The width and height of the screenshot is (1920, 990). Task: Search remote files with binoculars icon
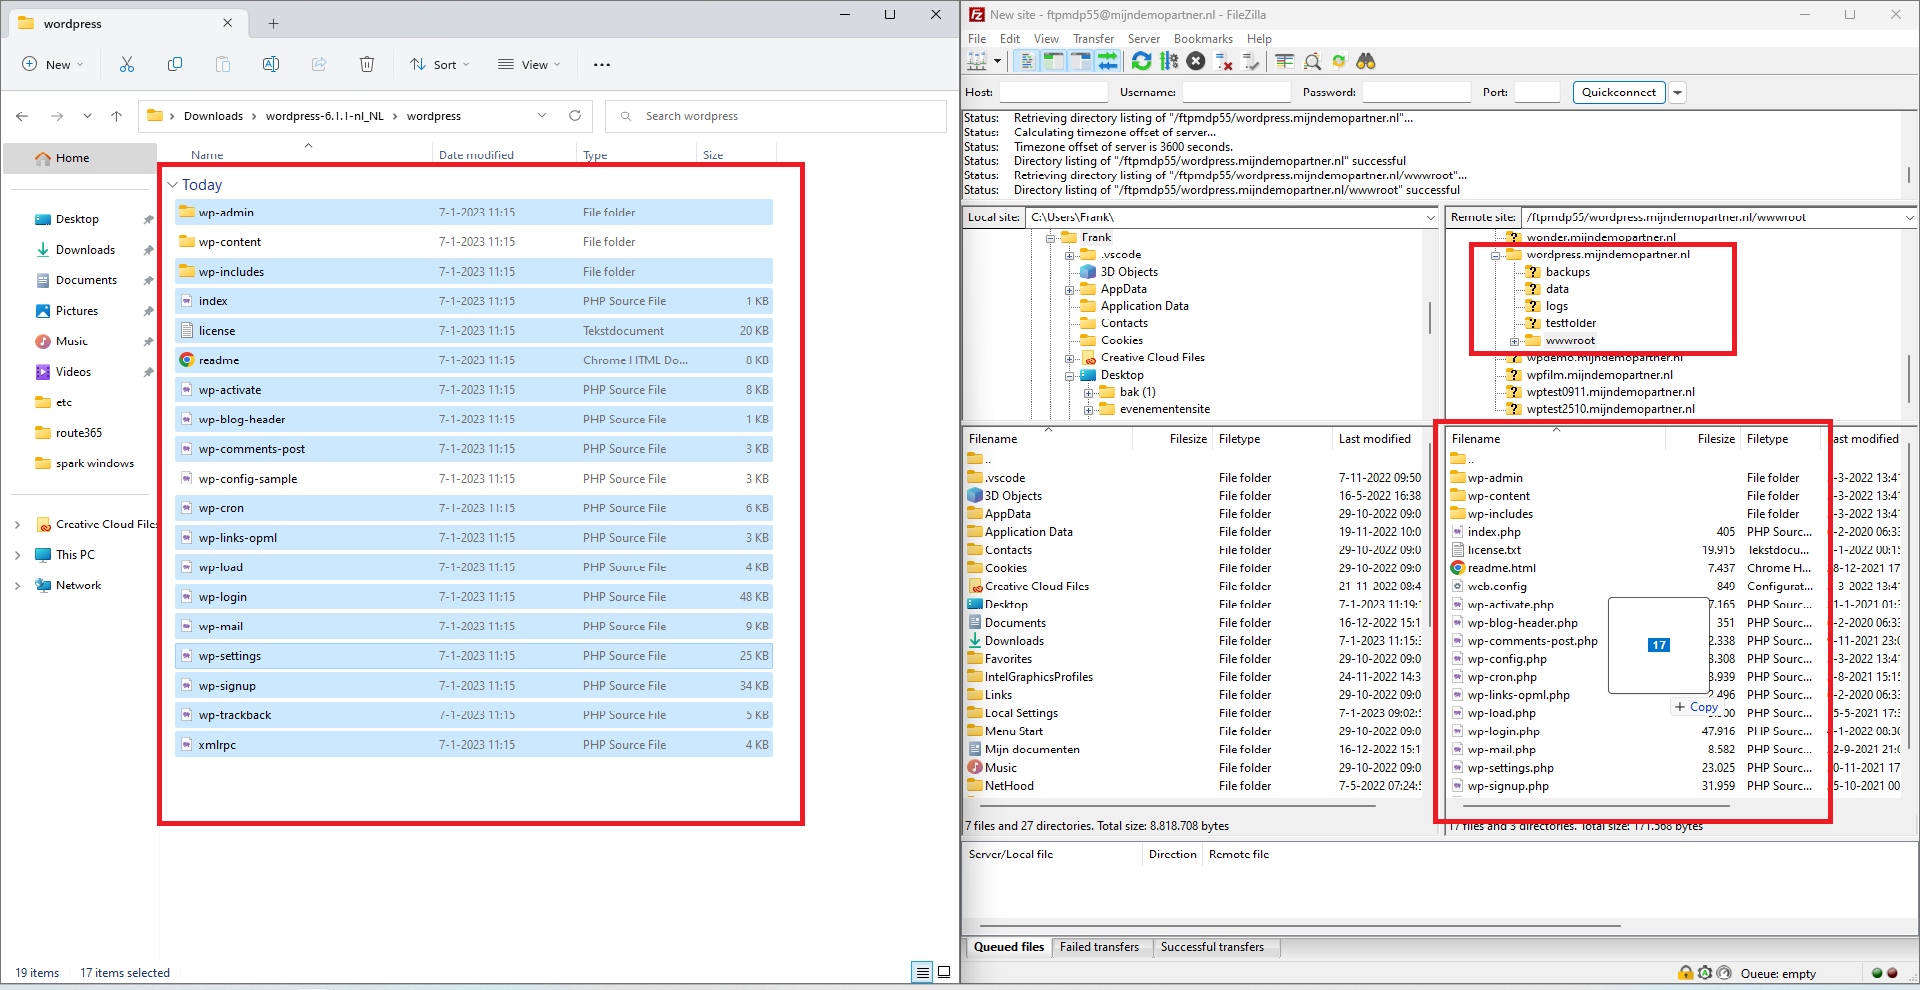click(1366, 62)
